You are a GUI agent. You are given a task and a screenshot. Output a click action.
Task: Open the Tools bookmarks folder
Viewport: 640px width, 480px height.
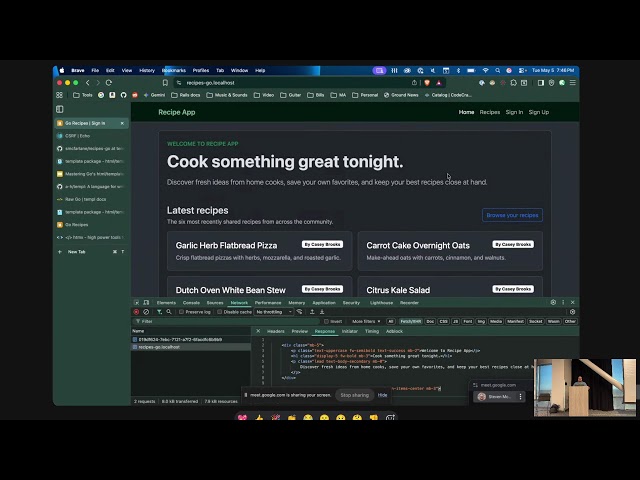tap(83, 95)
